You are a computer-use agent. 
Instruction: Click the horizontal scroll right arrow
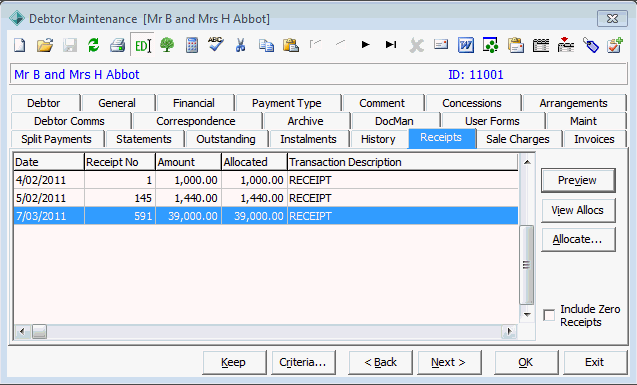point(509,332)
